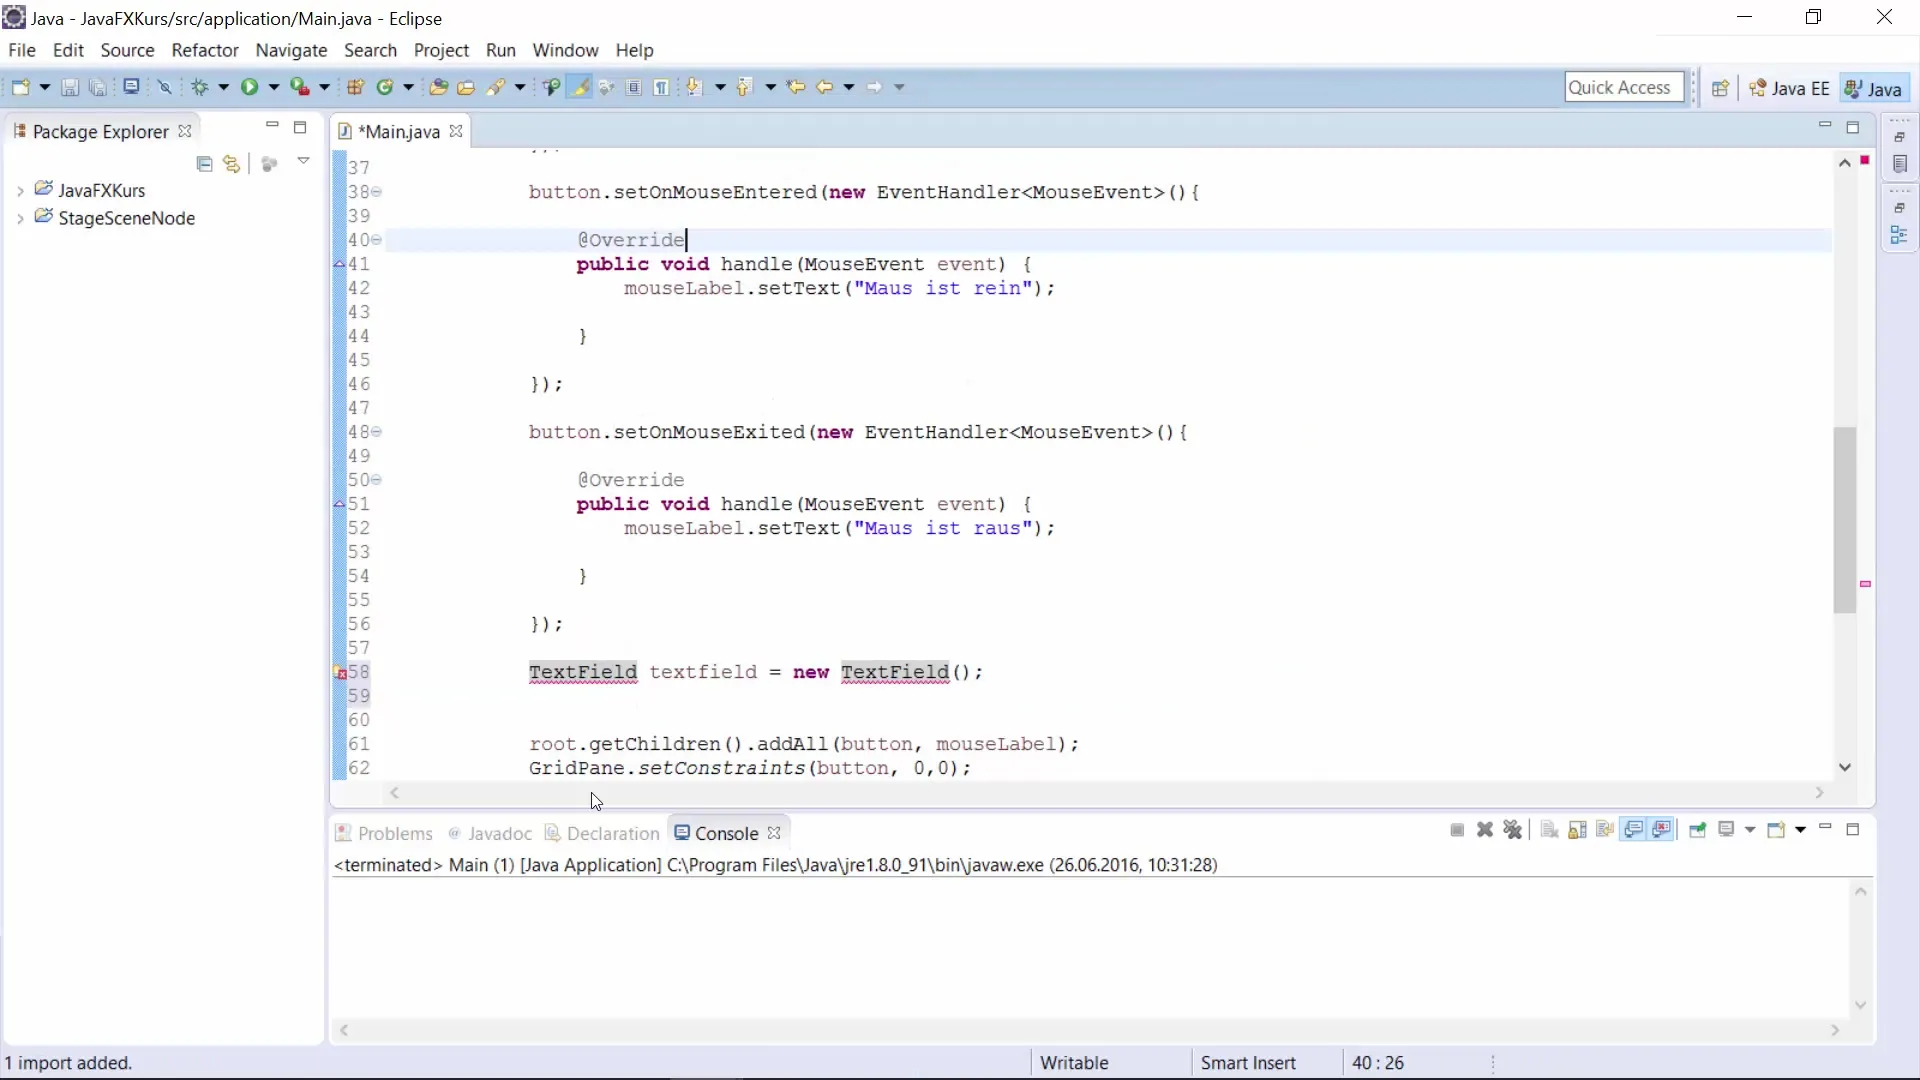Navigate Back with the yellow arrow
1920x1080 pixels.
[825, 87]
